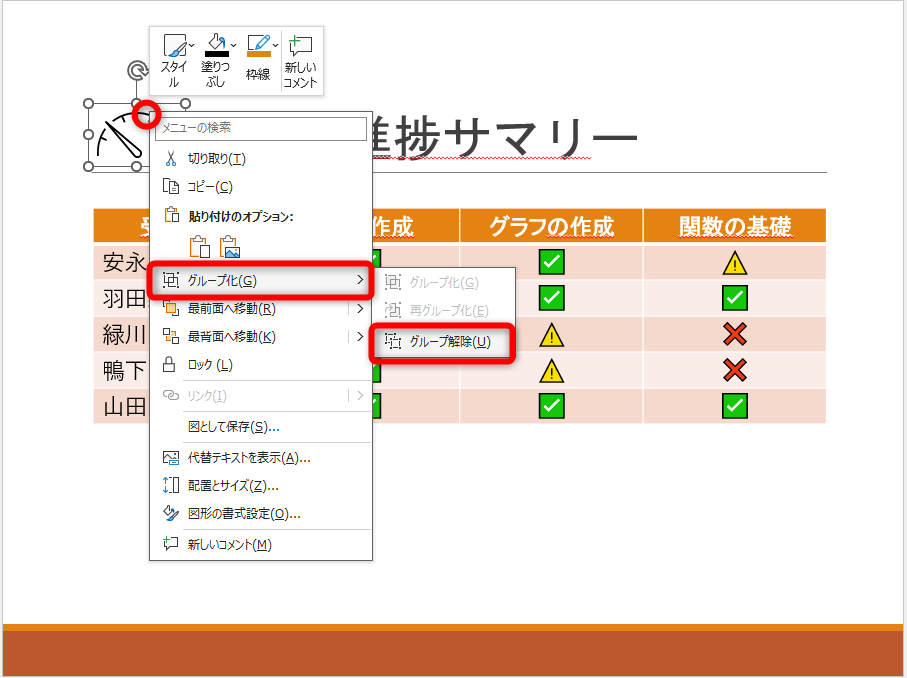Select the paste-as-picture option icon
This screenshot has height=678, width=907.
229,245
